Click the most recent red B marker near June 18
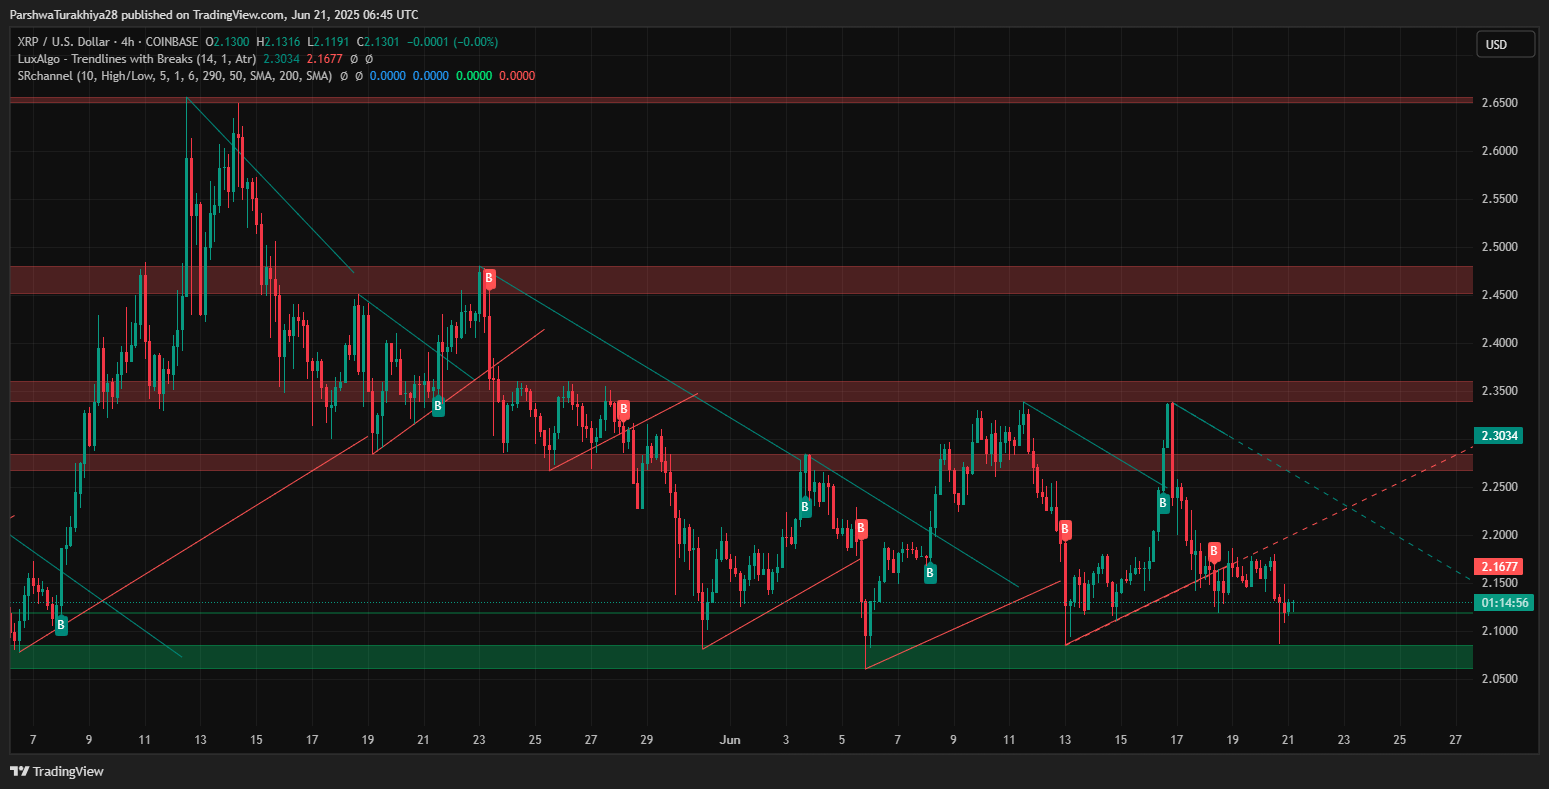Screen dimensions: 1549x789 point(1214,551)
